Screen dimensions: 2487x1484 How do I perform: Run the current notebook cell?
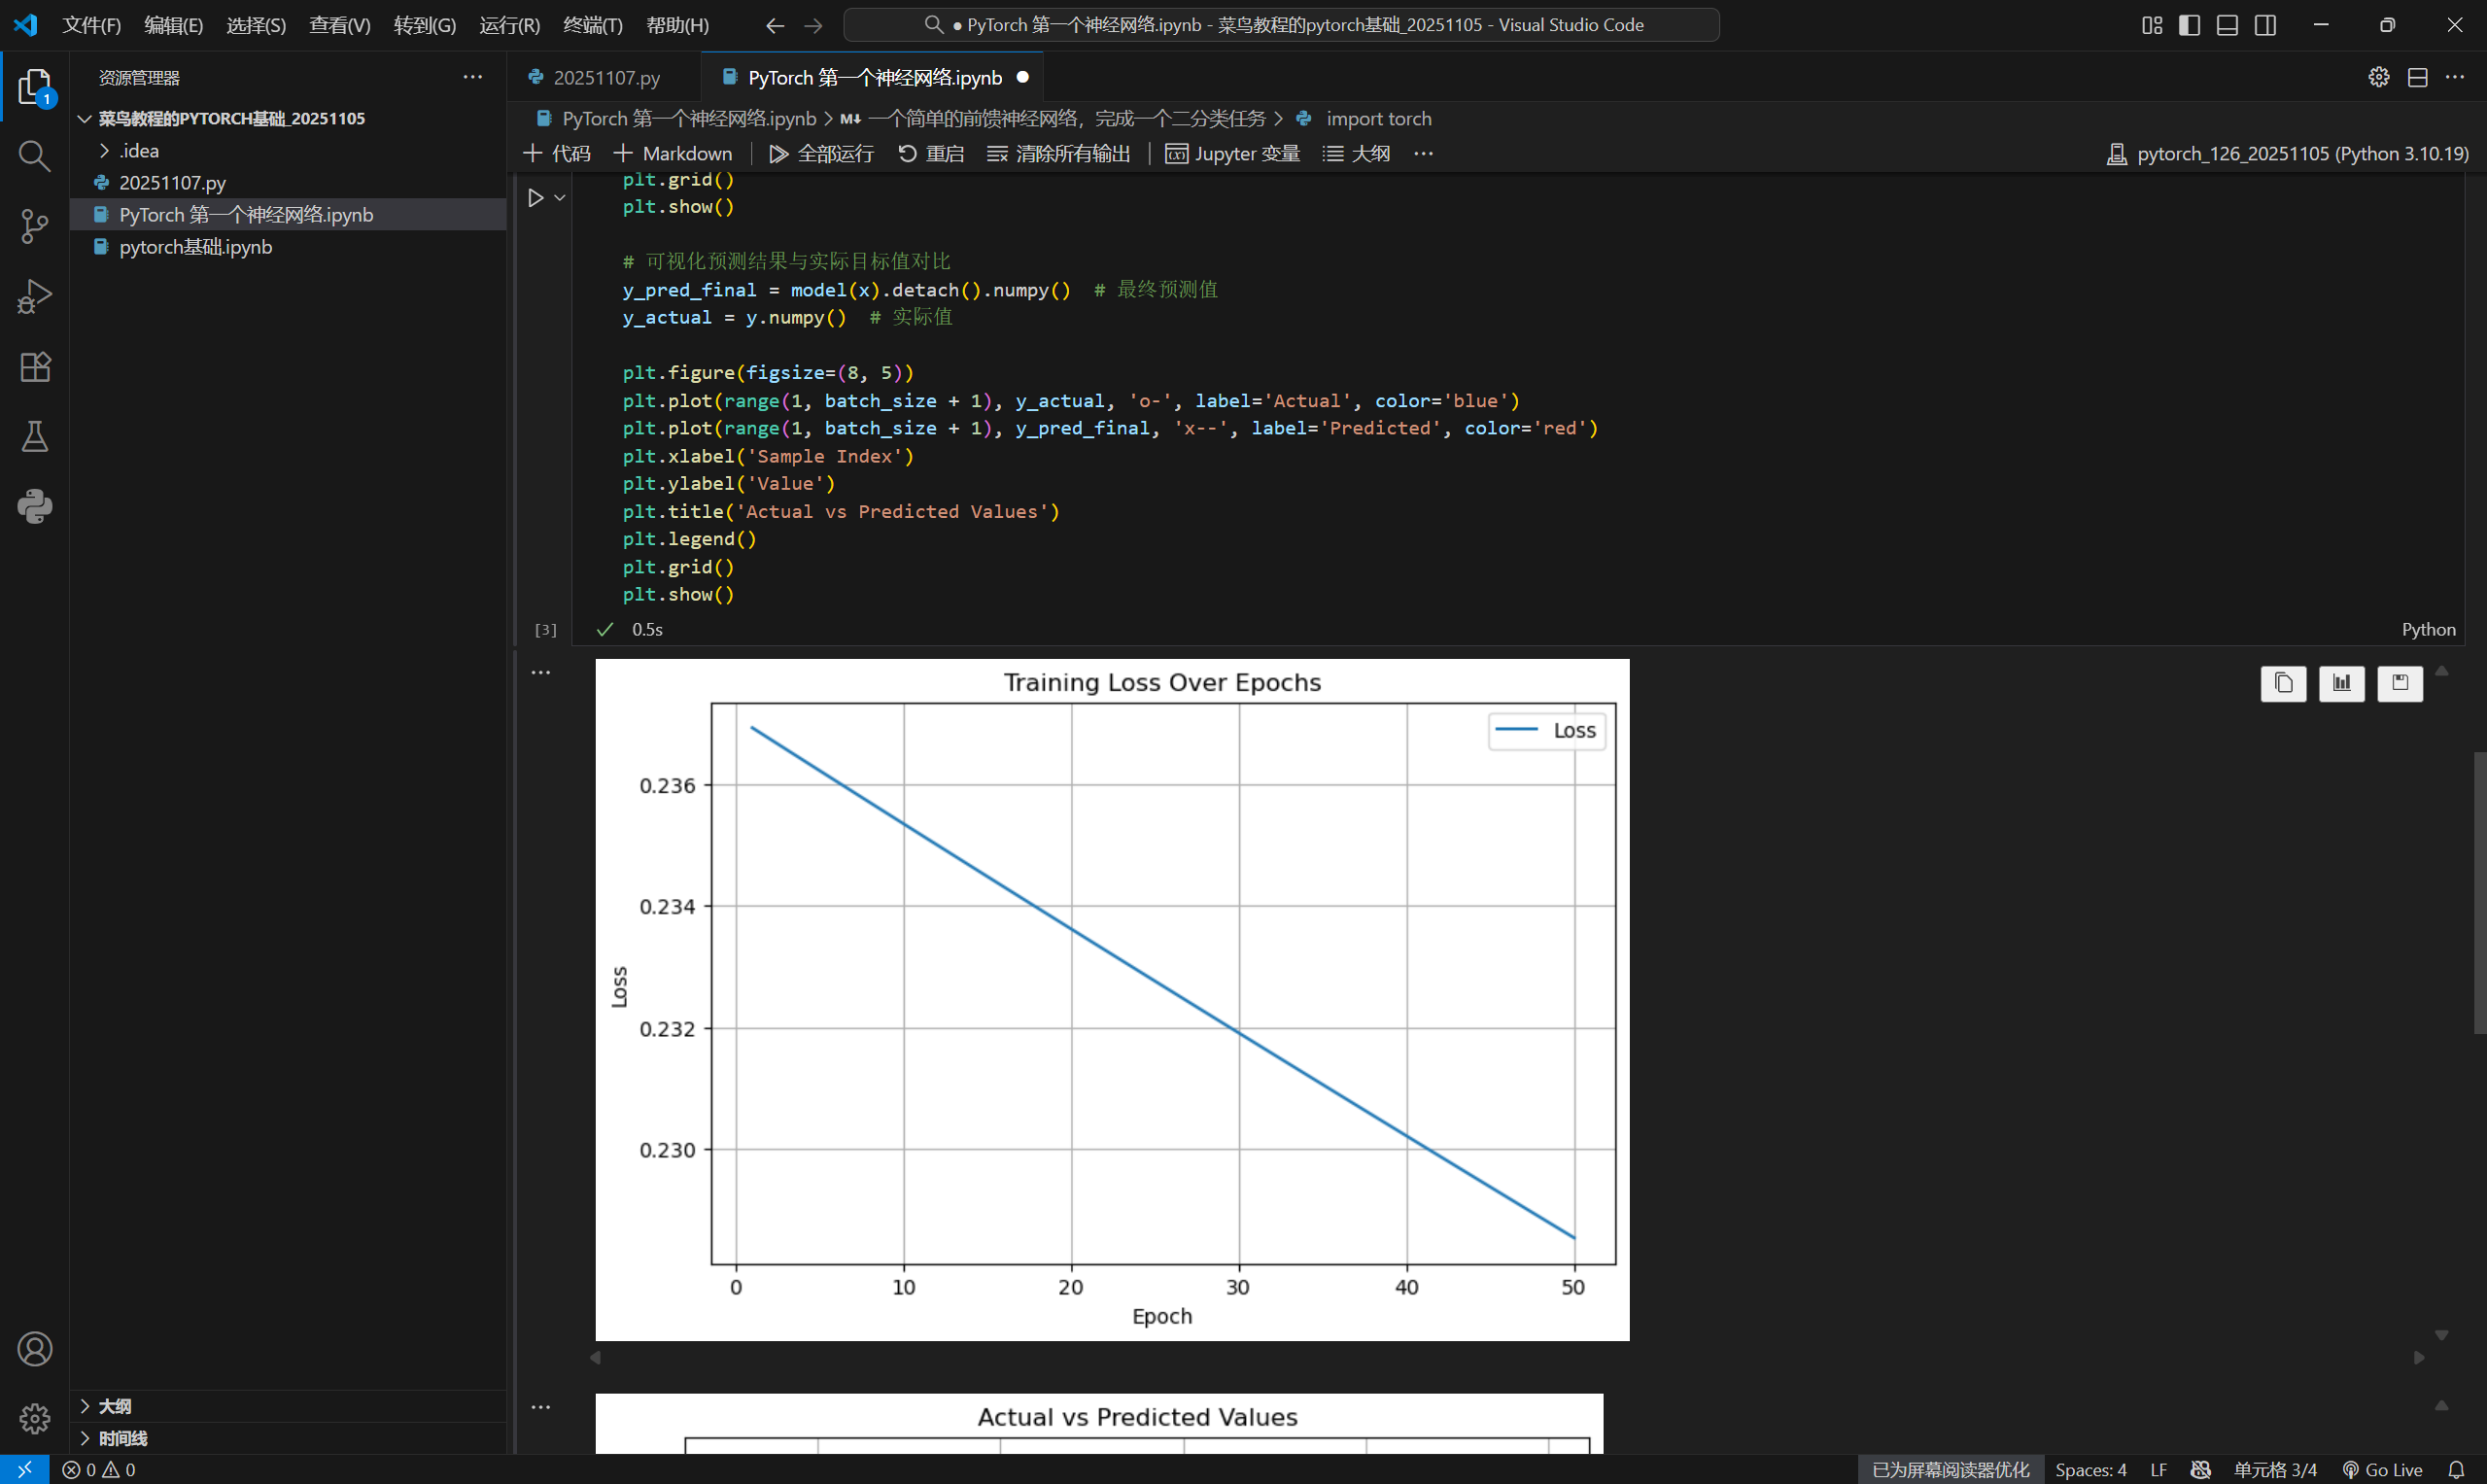point(535,198)
